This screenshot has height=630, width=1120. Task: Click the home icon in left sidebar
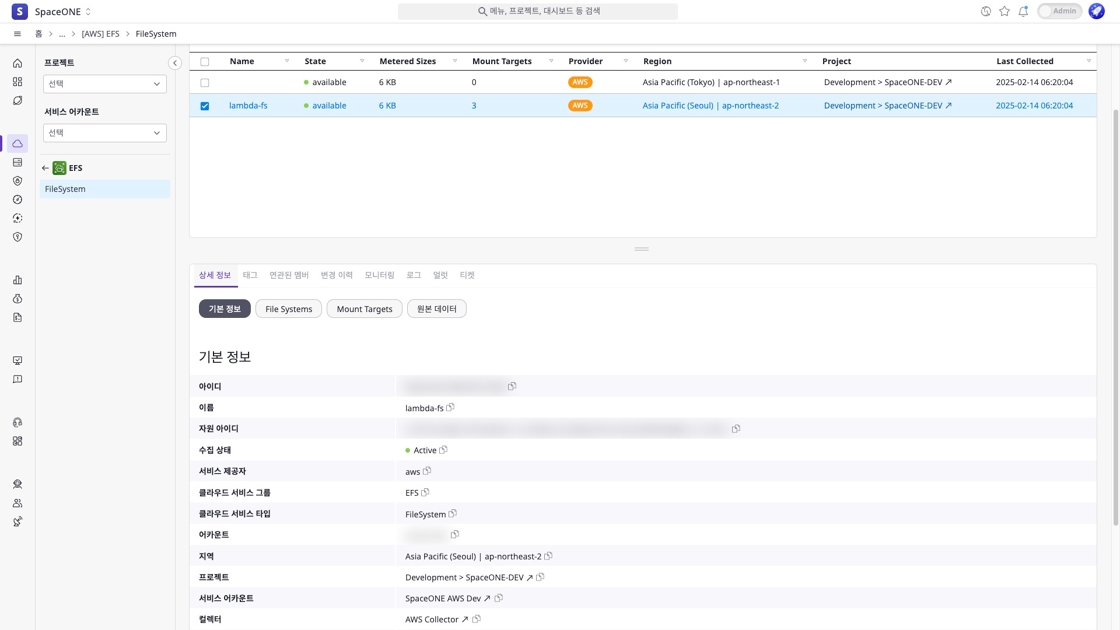click(17, 63)
